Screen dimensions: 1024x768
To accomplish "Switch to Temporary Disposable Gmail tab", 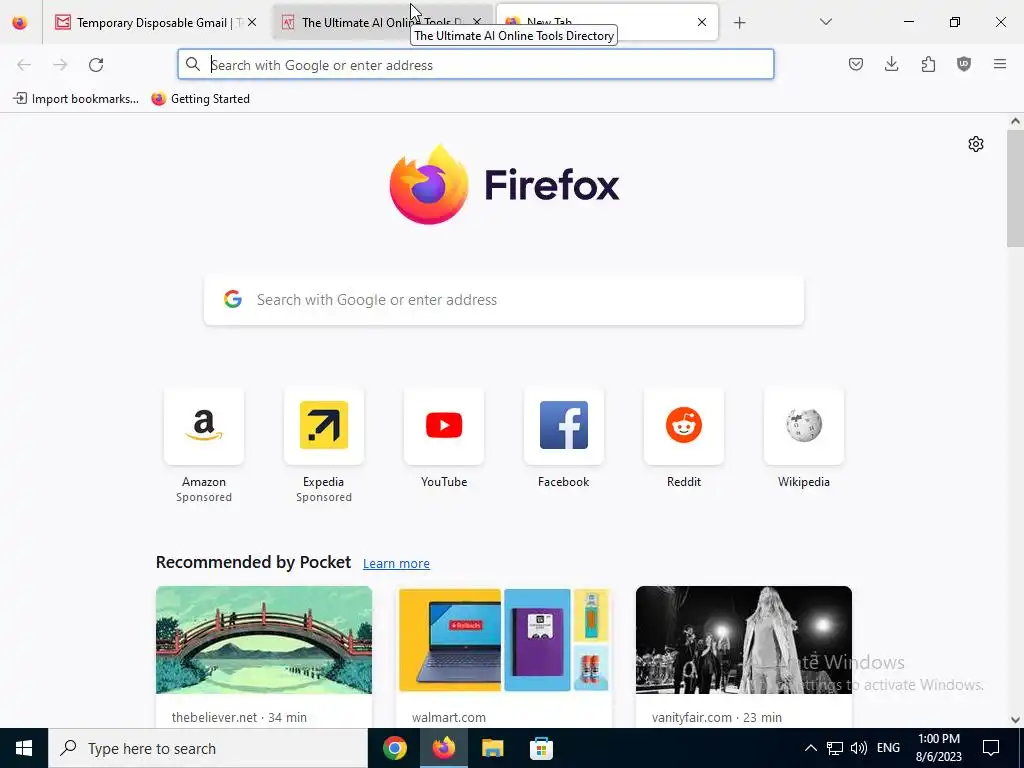I will pos(155,22).
